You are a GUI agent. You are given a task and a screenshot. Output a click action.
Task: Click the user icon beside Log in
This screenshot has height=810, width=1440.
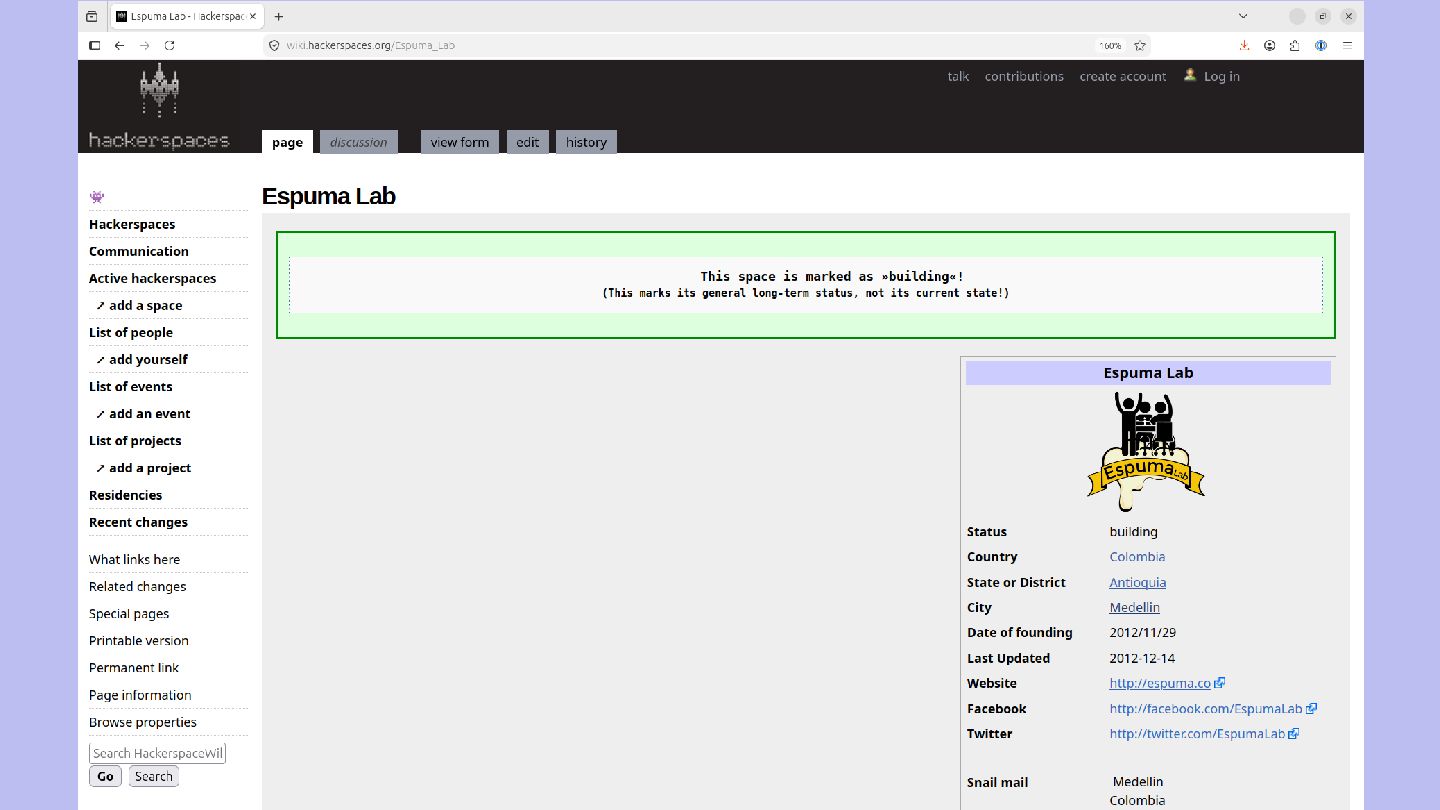pyautogui.click(x=1190, y=75)
